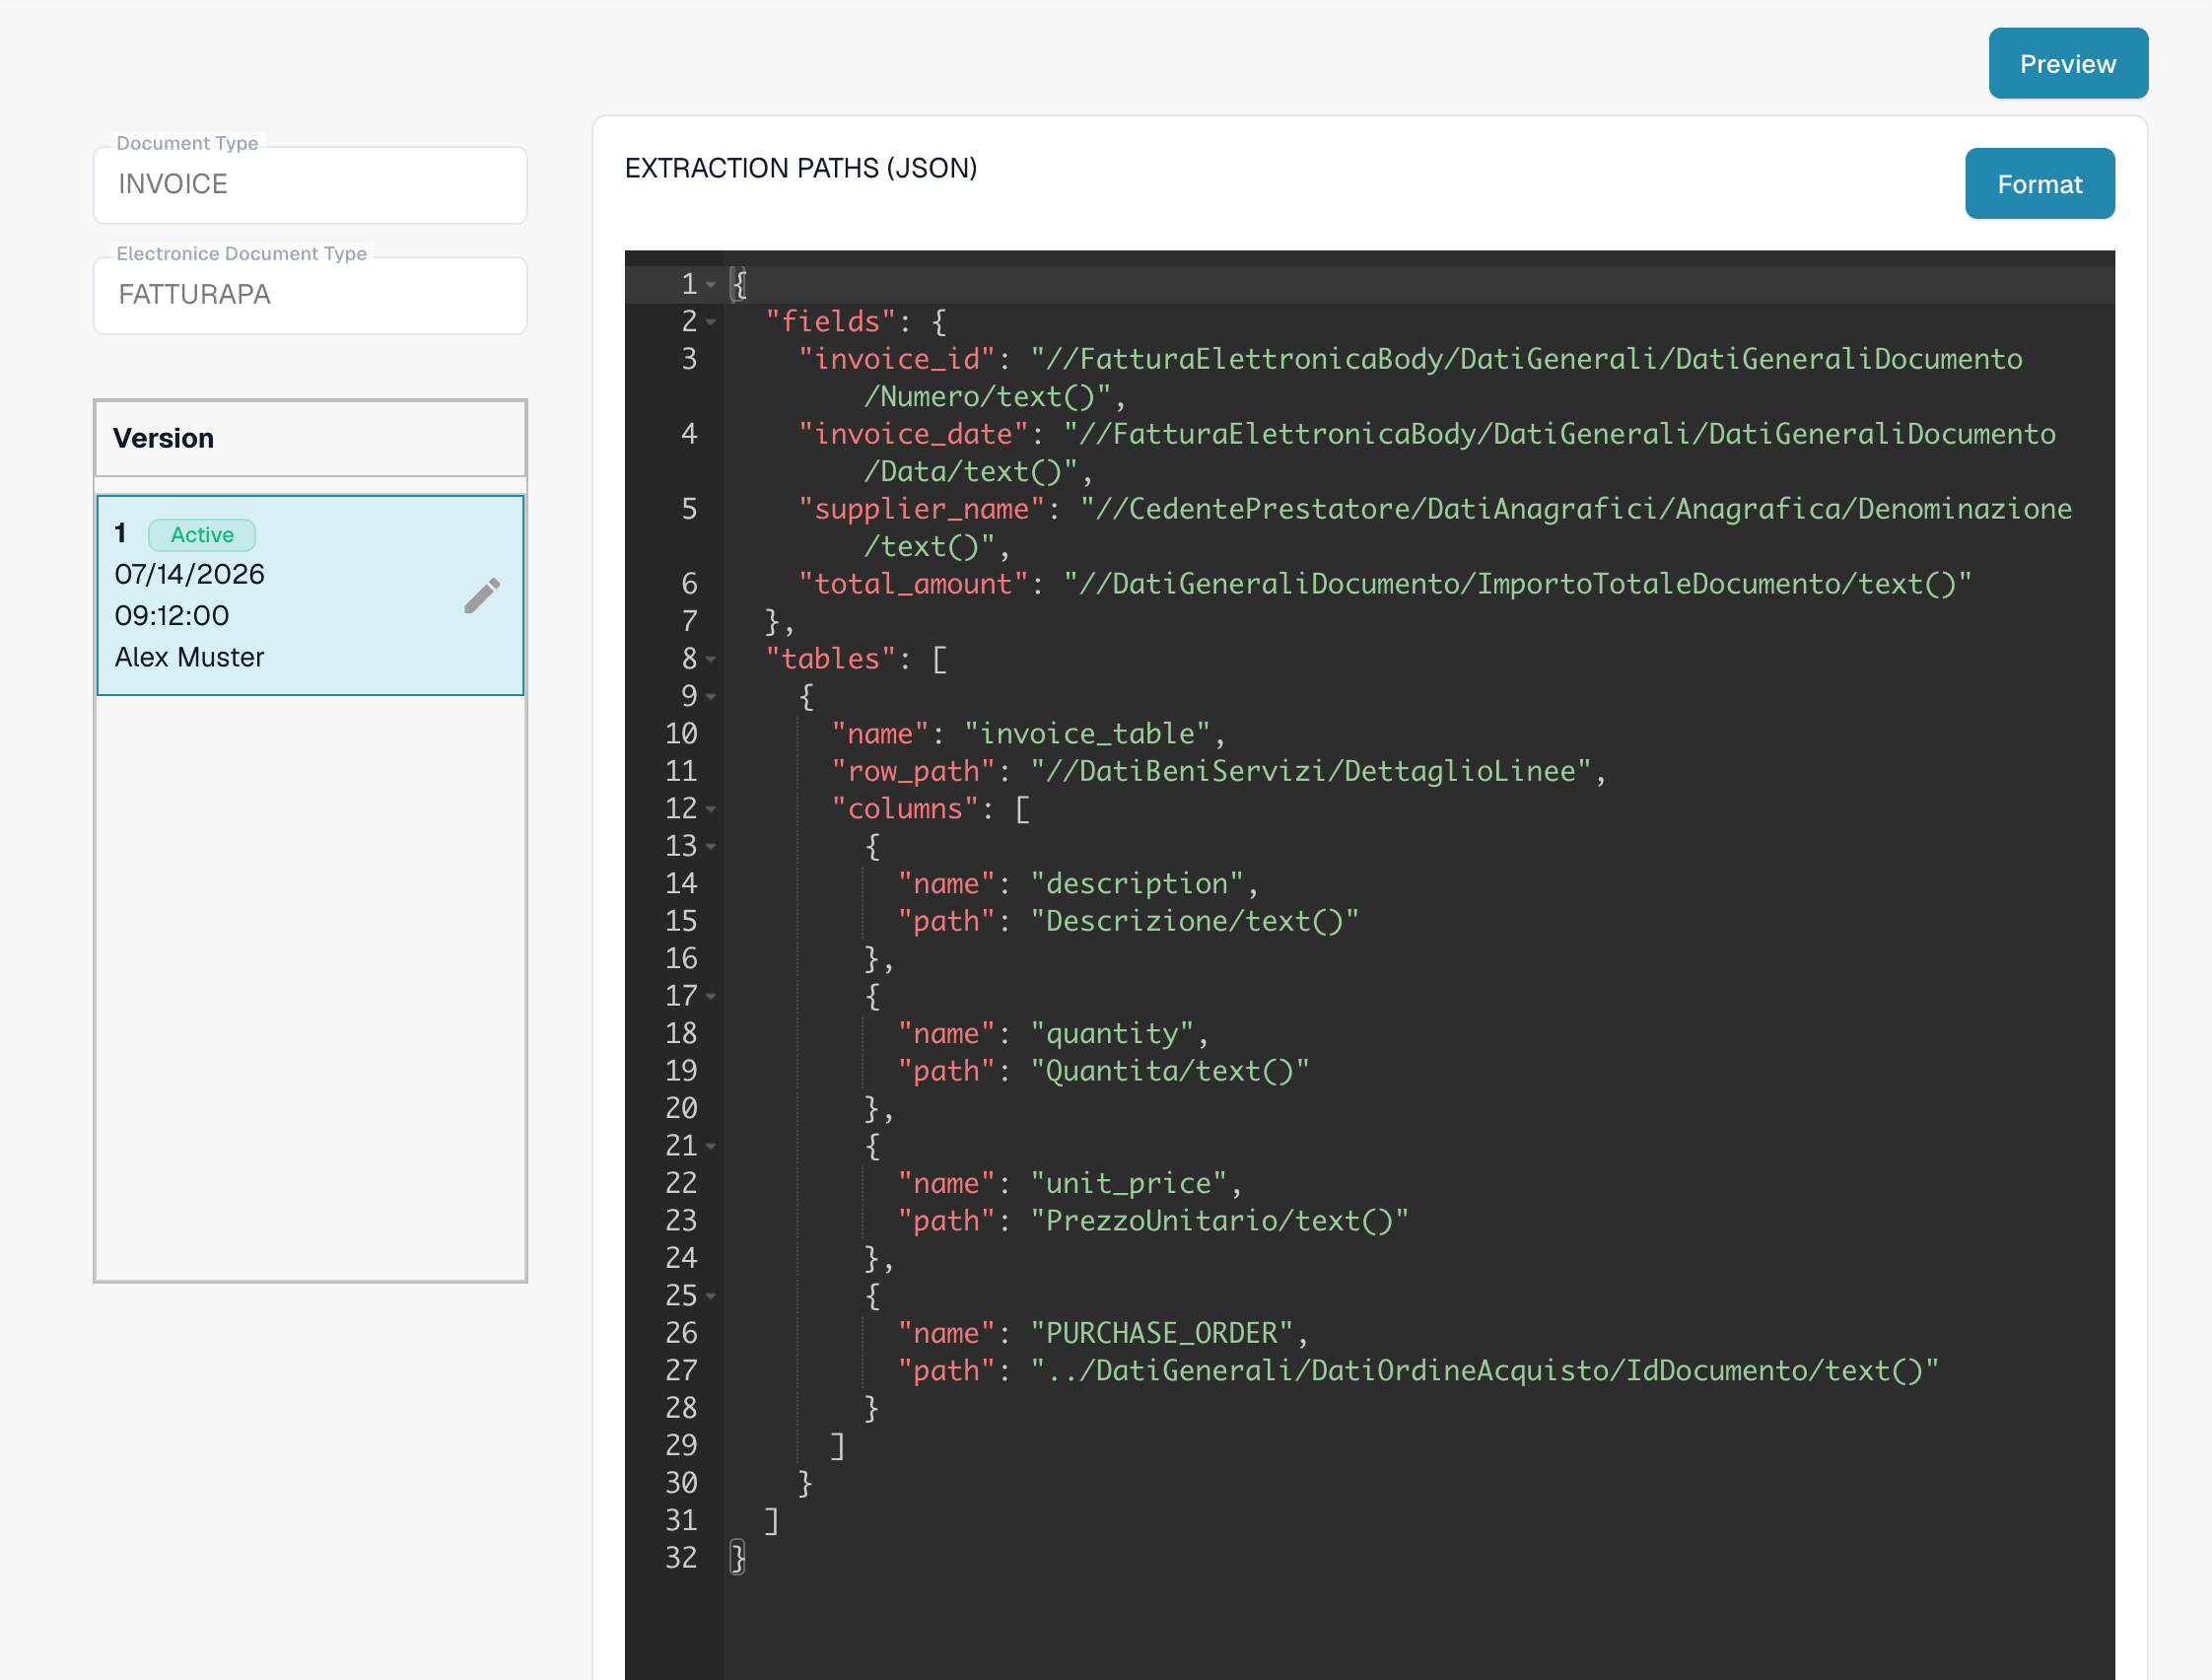
Task: Click the "total_amount" key
Action: (913, 584)
